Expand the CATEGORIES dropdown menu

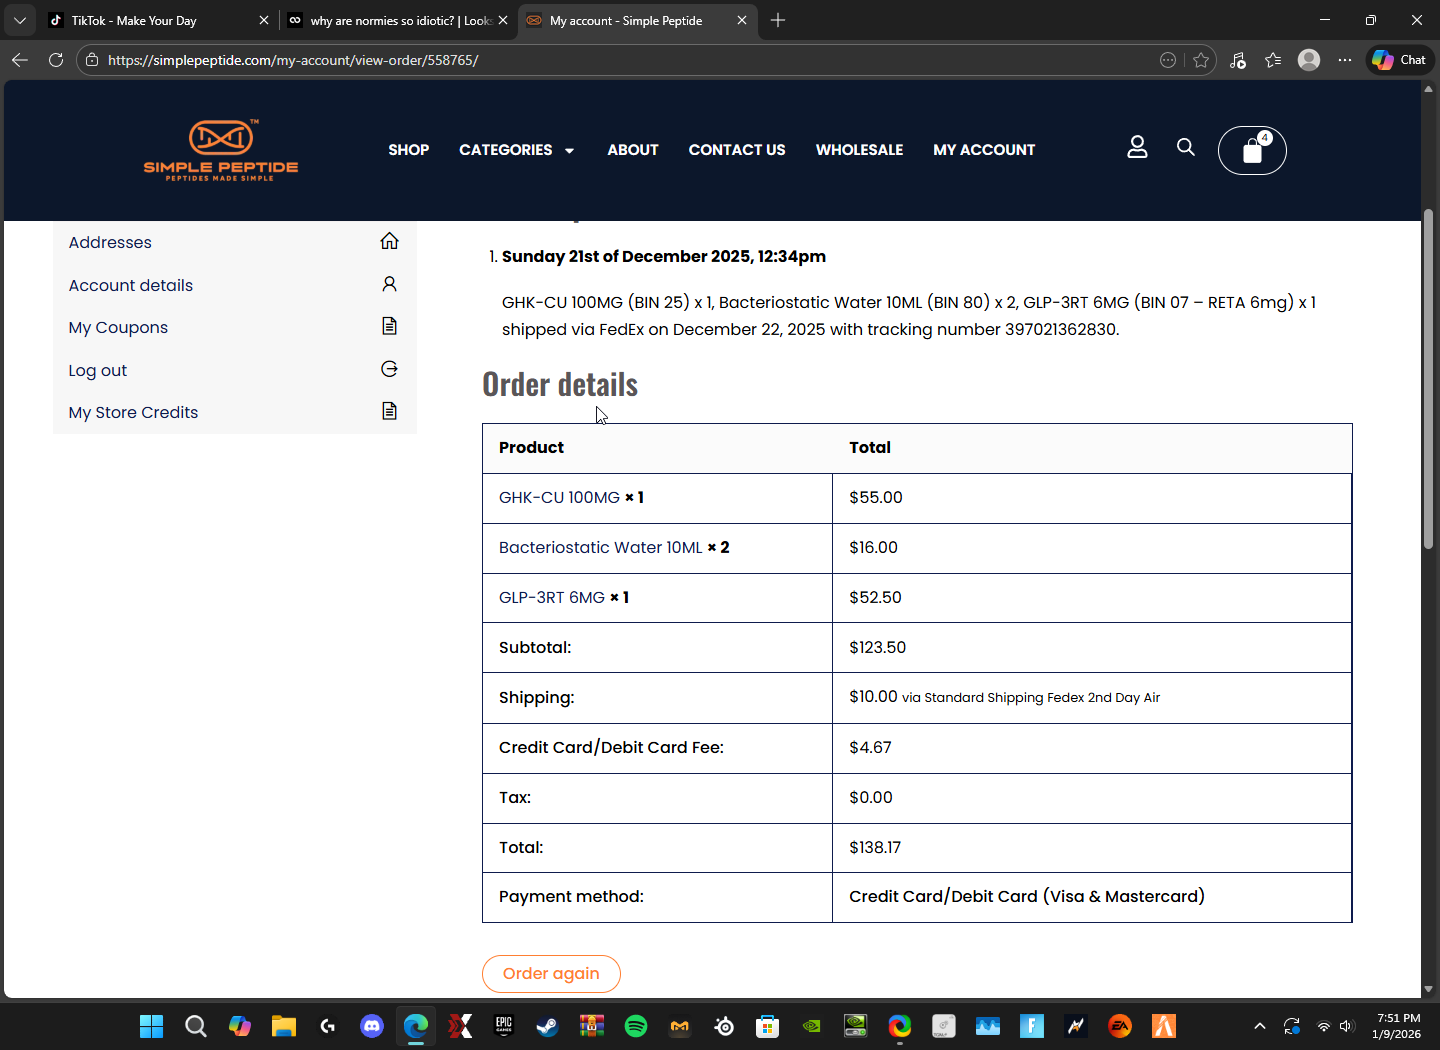click(x=516, y=150)
